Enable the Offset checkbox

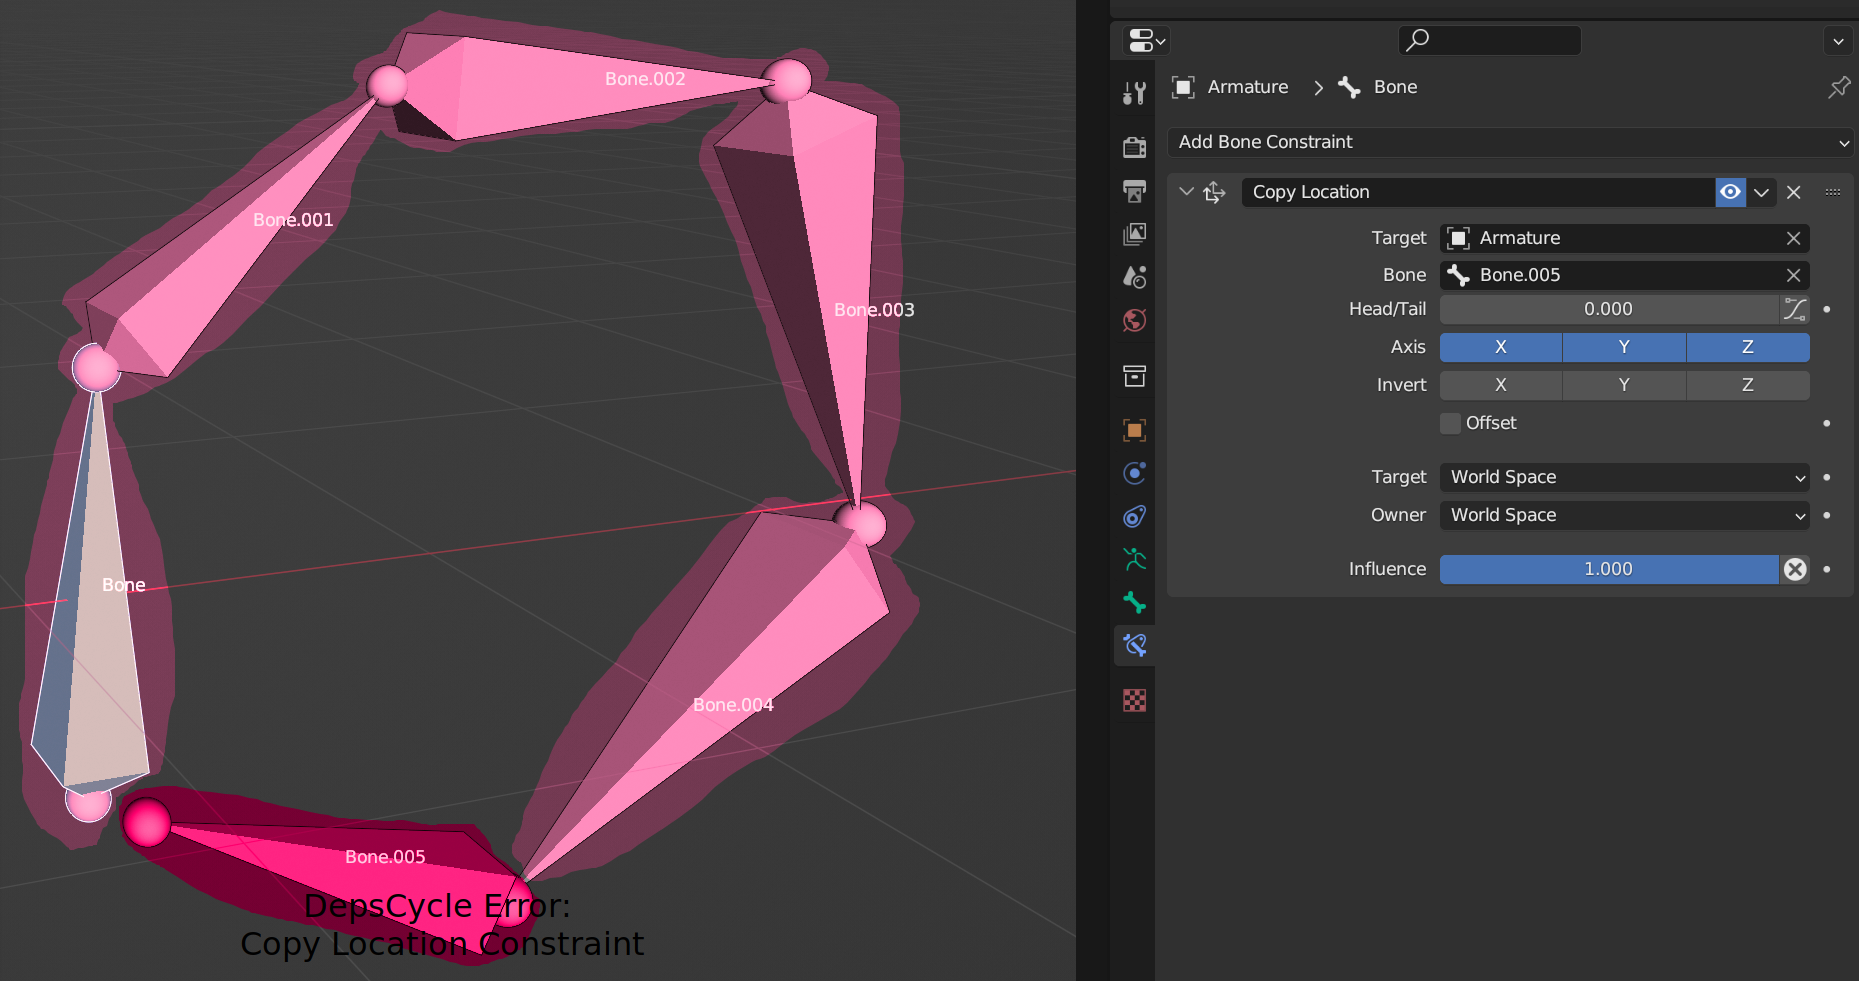click(x=1450, y=423)
